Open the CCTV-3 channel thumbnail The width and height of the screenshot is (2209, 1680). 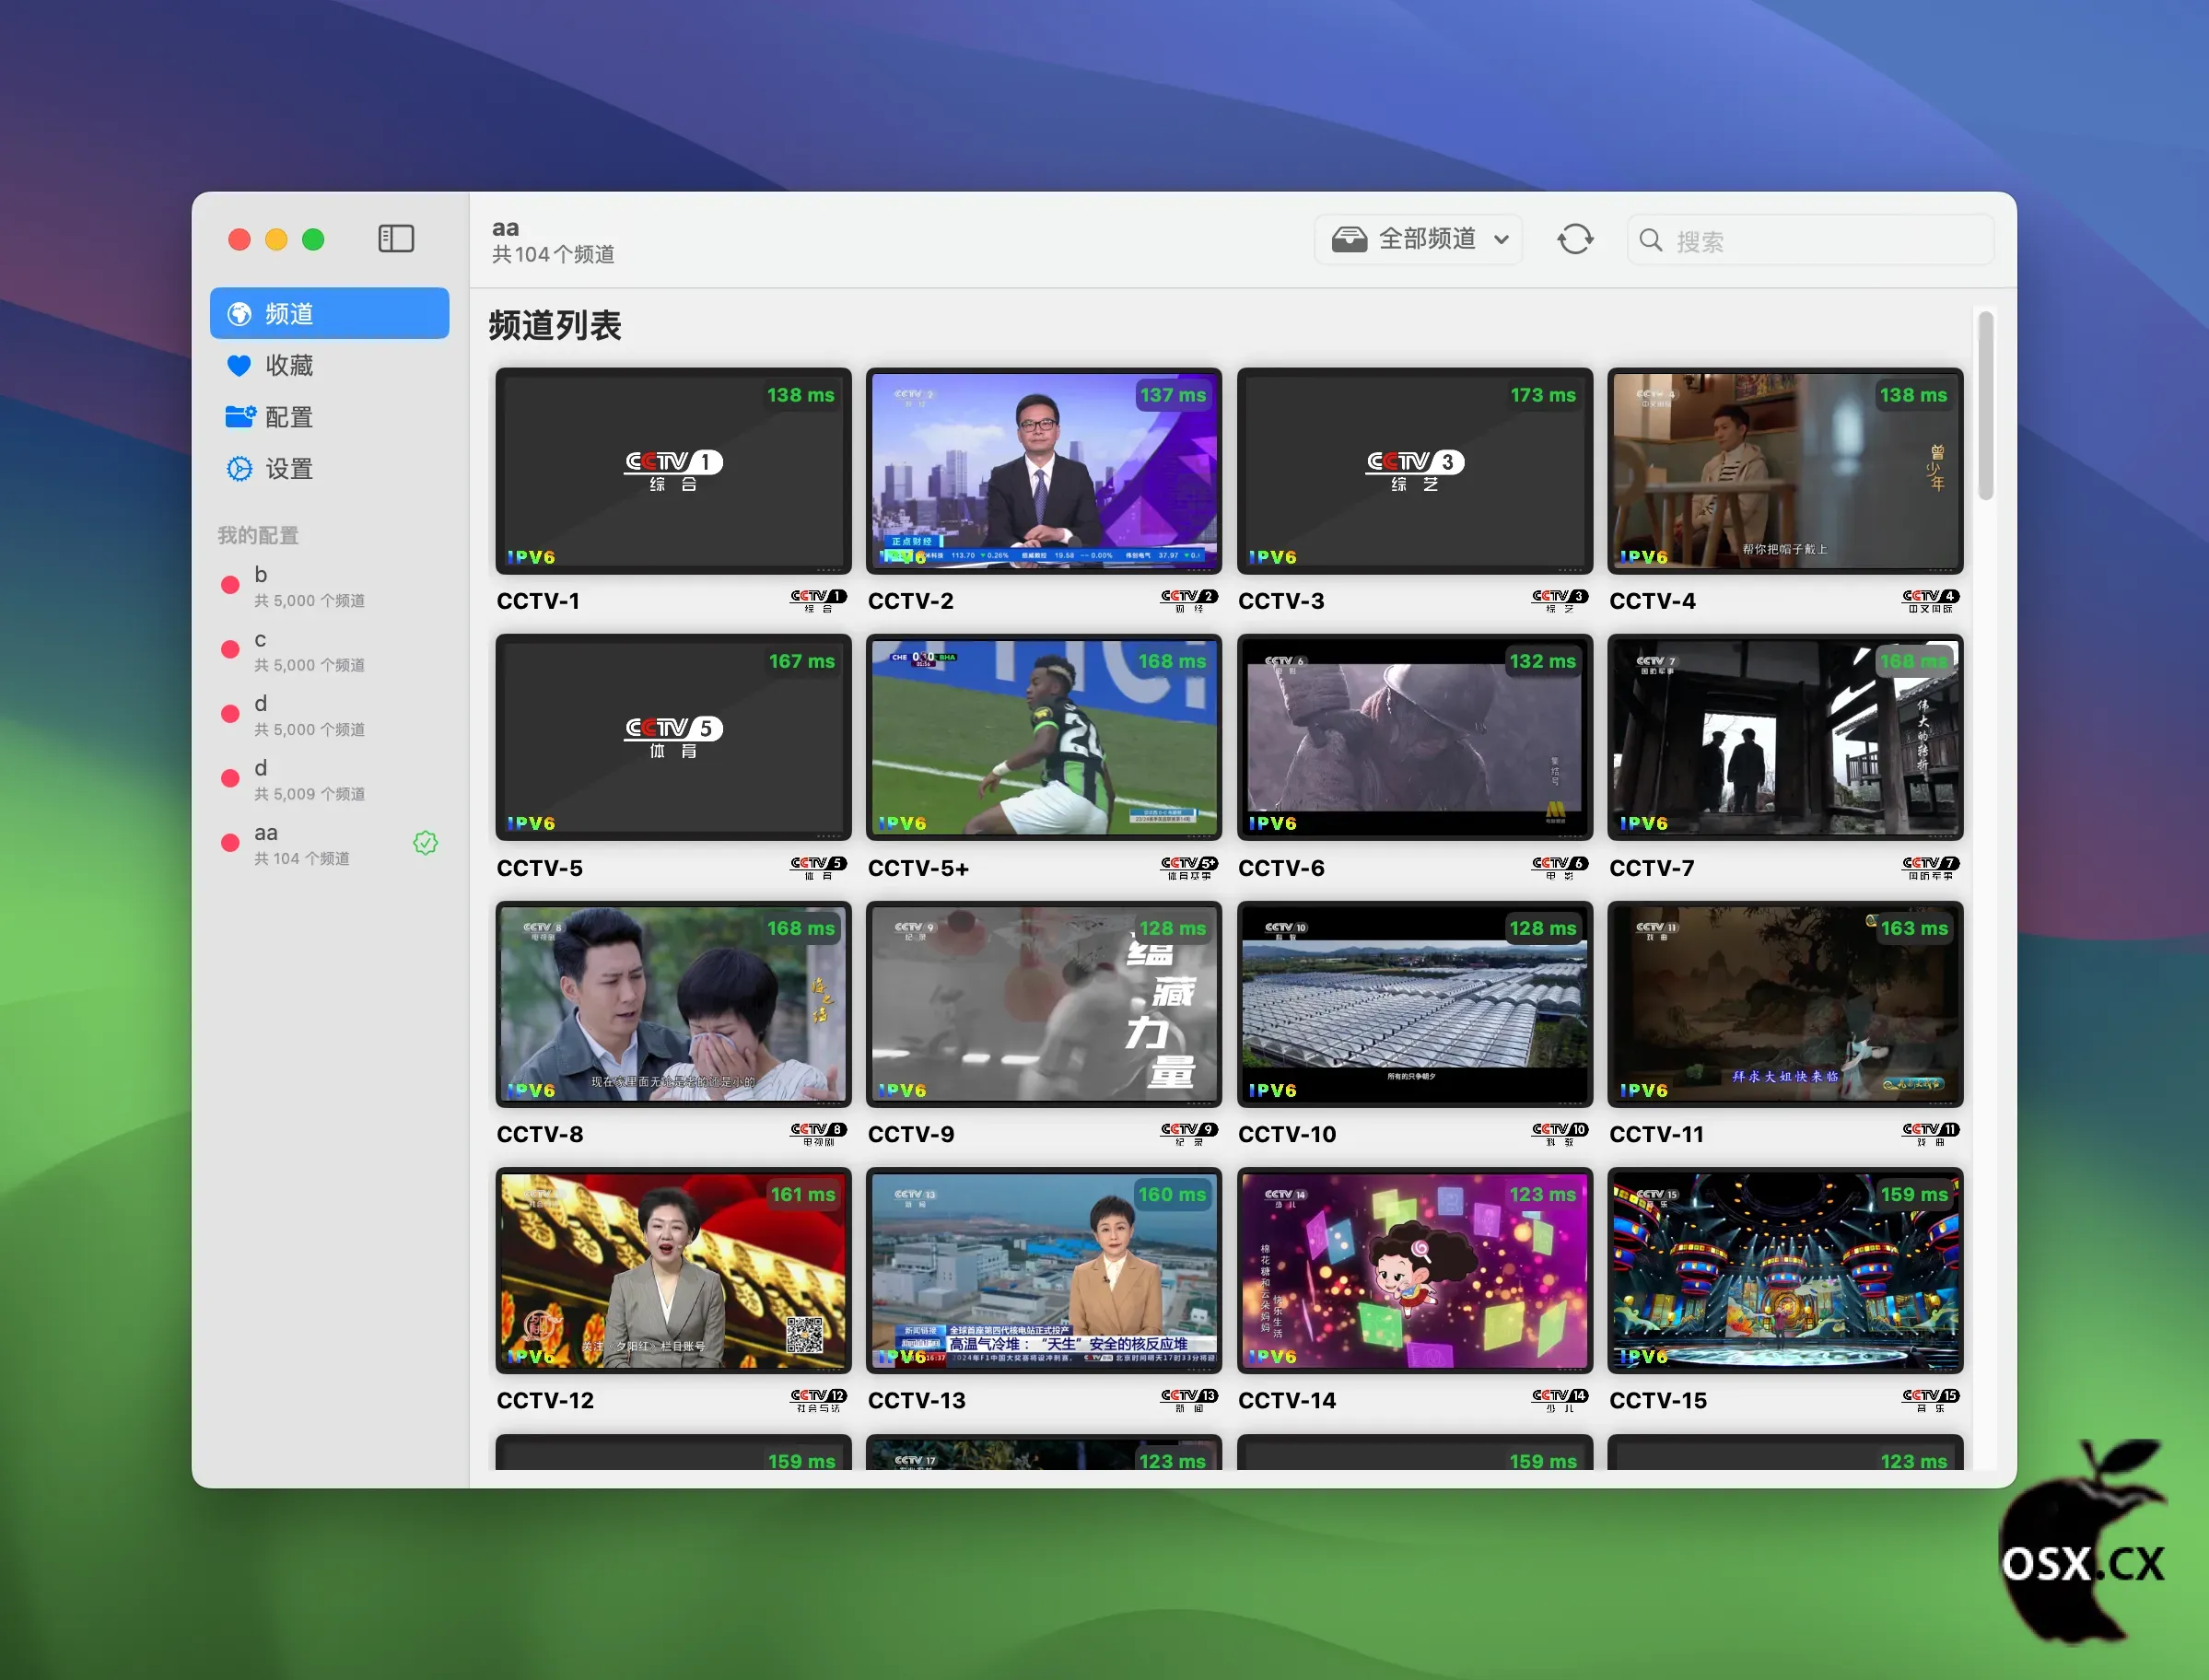coord(1415,471)
